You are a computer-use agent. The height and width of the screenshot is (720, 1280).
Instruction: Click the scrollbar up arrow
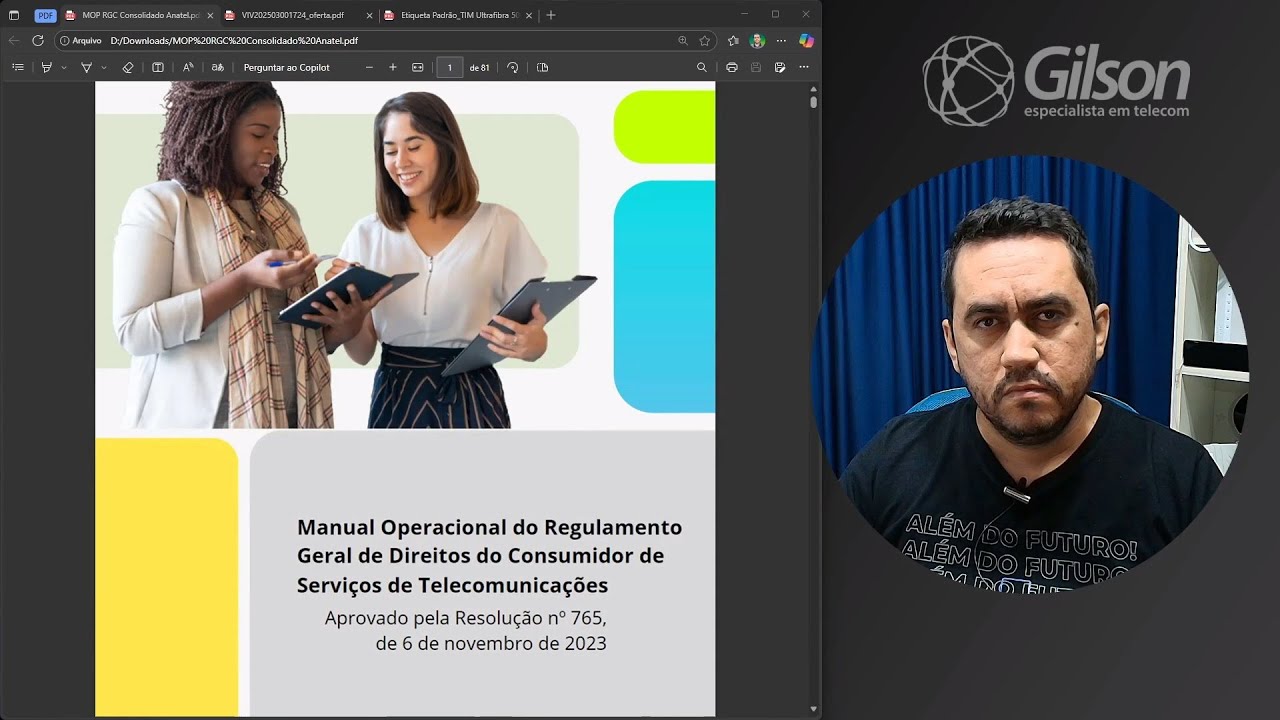click(x=814, y=89)
